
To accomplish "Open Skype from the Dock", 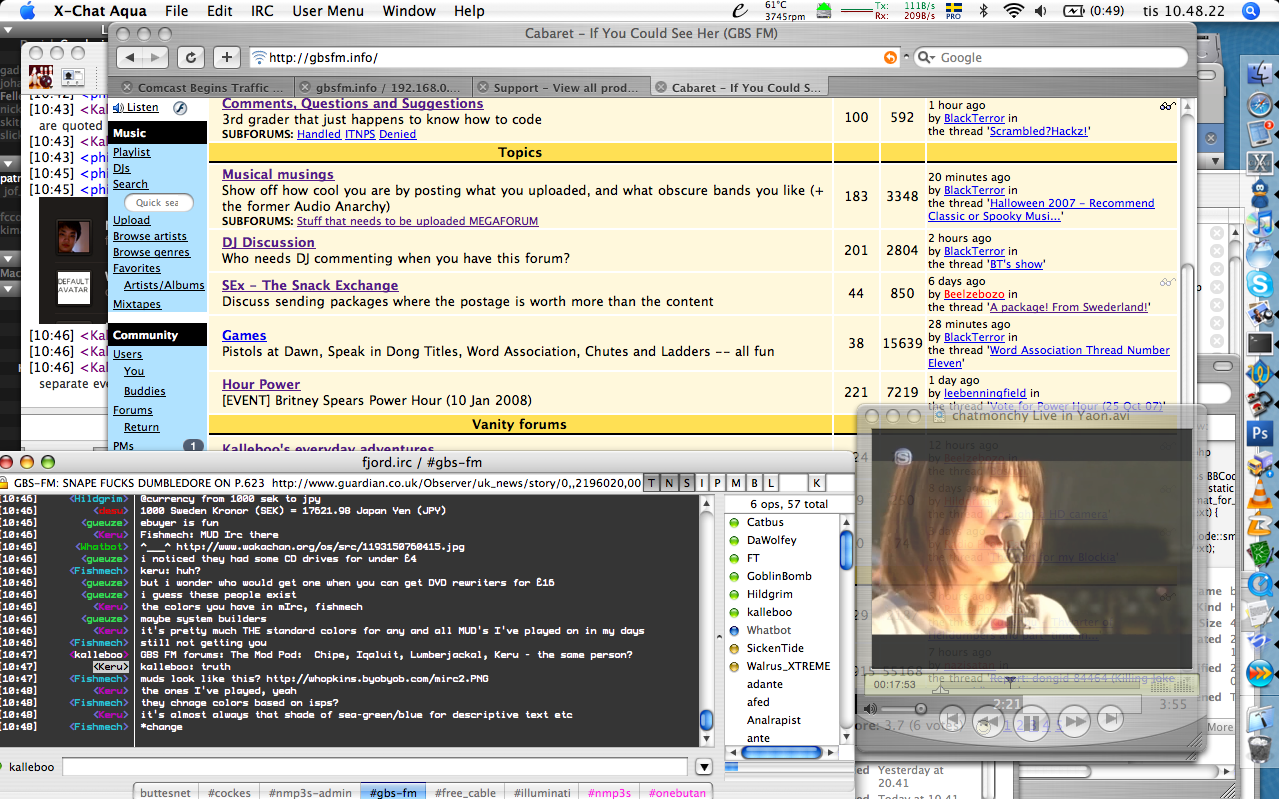I will [x=1259, y=283].
